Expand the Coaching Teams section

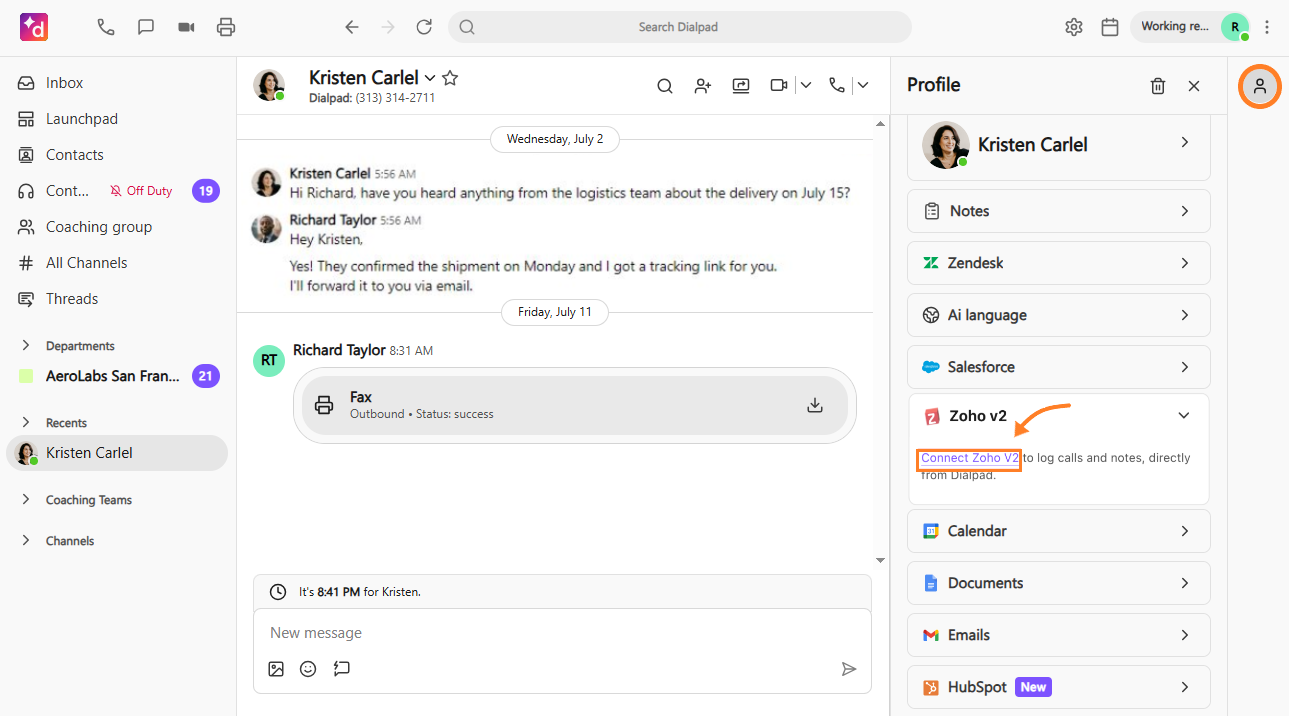coord(26,499)
